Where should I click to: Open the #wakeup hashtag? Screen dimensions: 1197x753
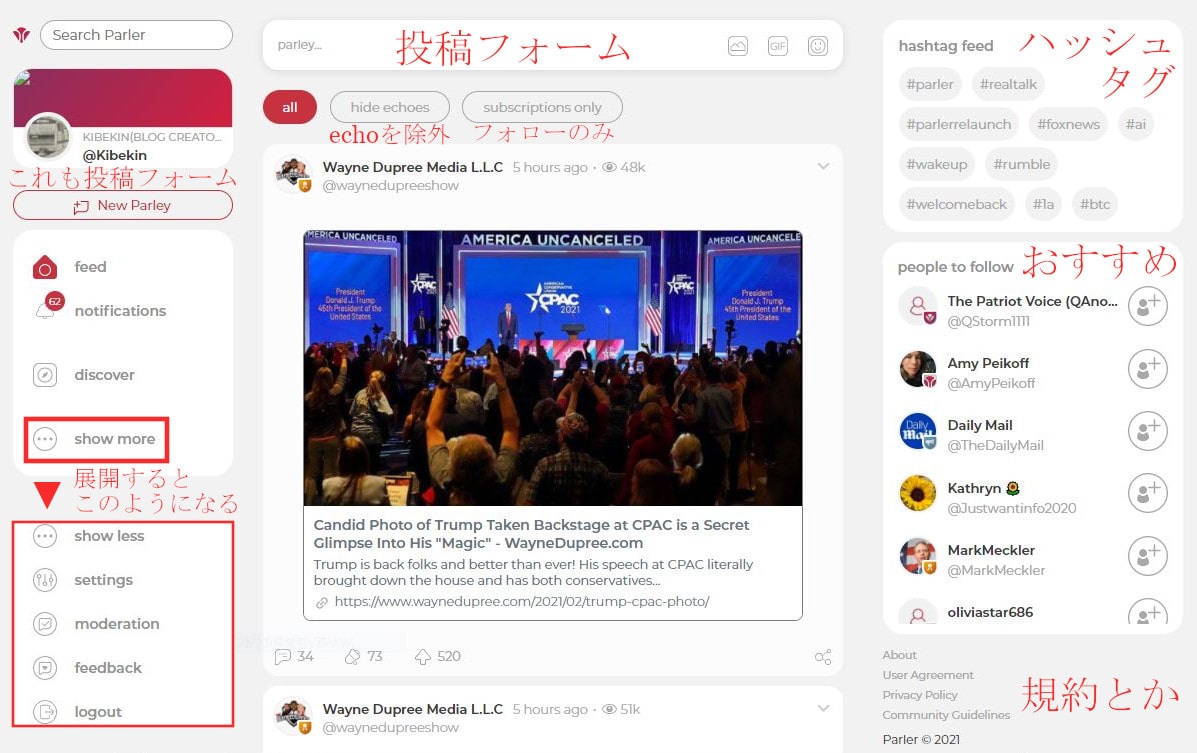937,164
